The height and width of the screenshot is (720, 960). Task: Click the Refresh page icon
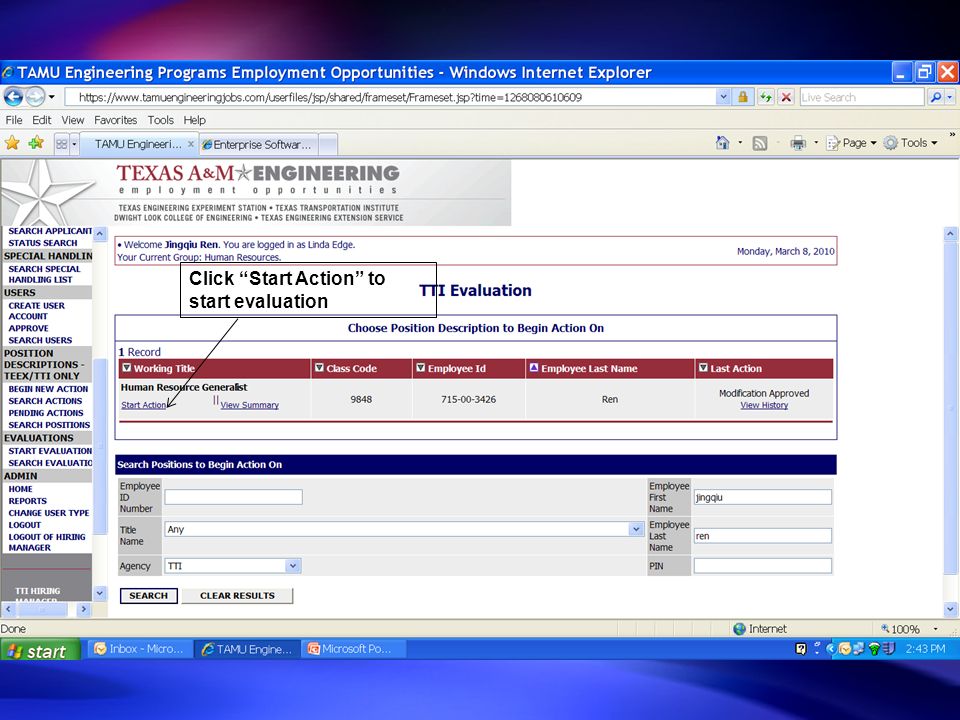pyautogui.click(x=765, y=97)
